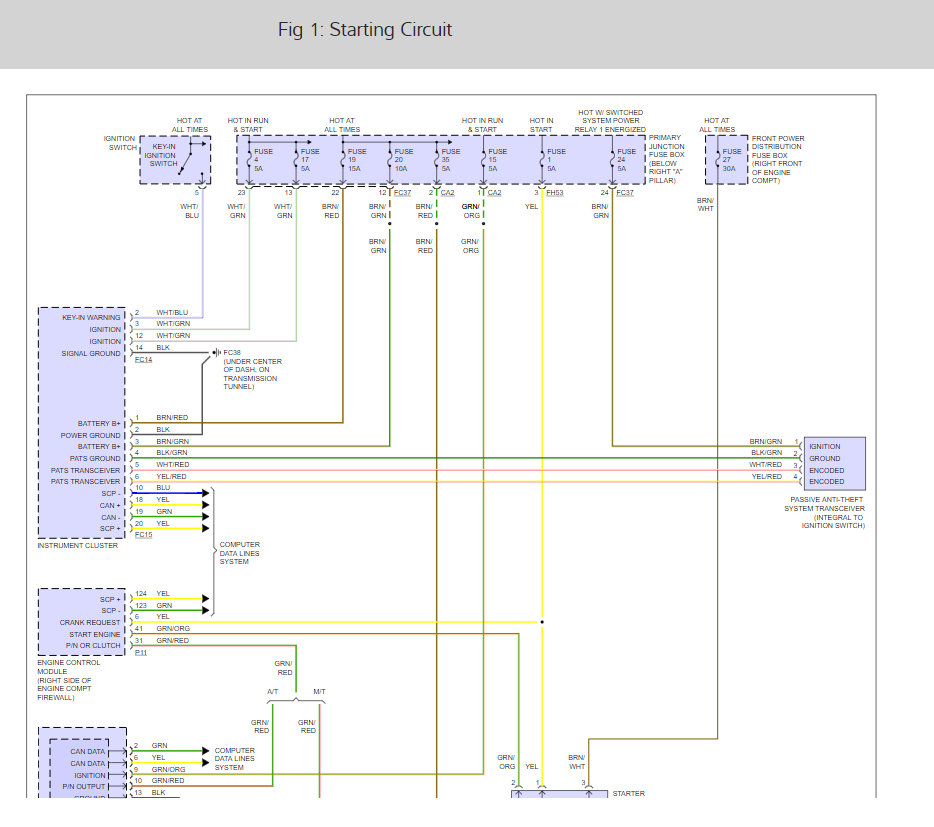Click the FC14 connector label
This screenshot has height=827, width=934.
(143, 359)
